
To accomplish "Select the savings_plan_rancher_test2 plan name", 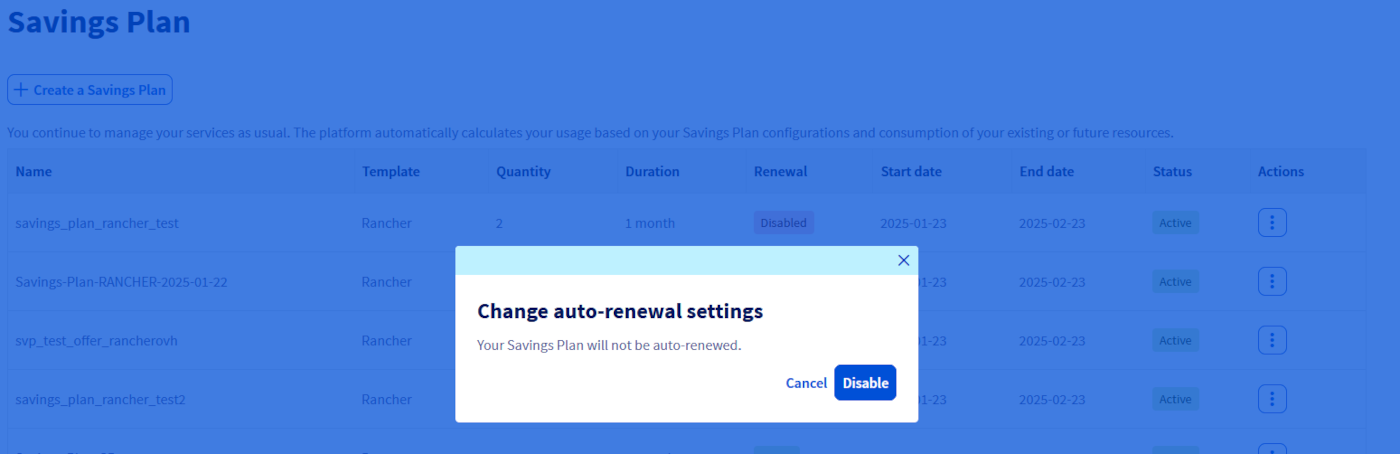I will pyautogui.click(x=101, y=400).
